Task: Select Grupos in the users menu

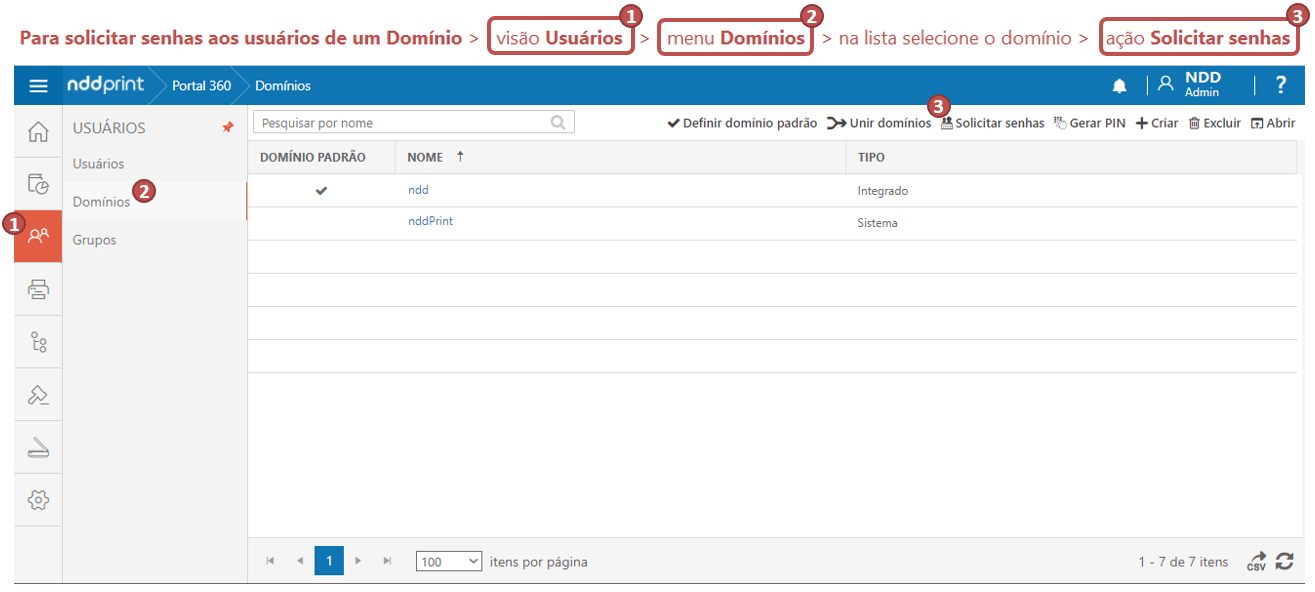Action: (95, 240)
